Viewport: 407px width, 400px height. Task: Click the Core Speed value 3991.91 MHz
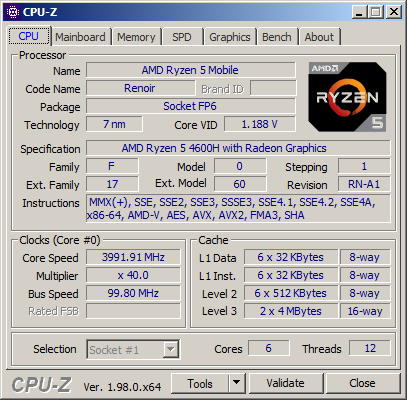click(133, 257)
